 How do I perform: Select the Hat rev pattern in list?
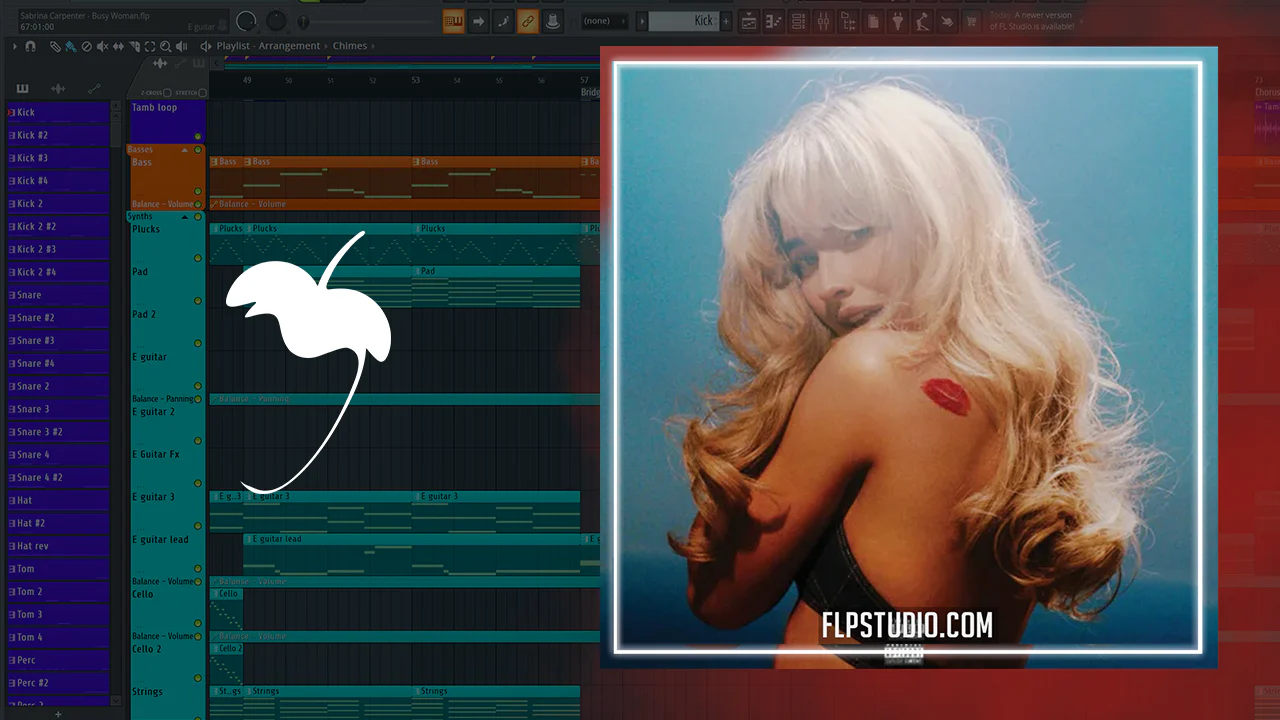pyautogui.click(x=58, y=546)
